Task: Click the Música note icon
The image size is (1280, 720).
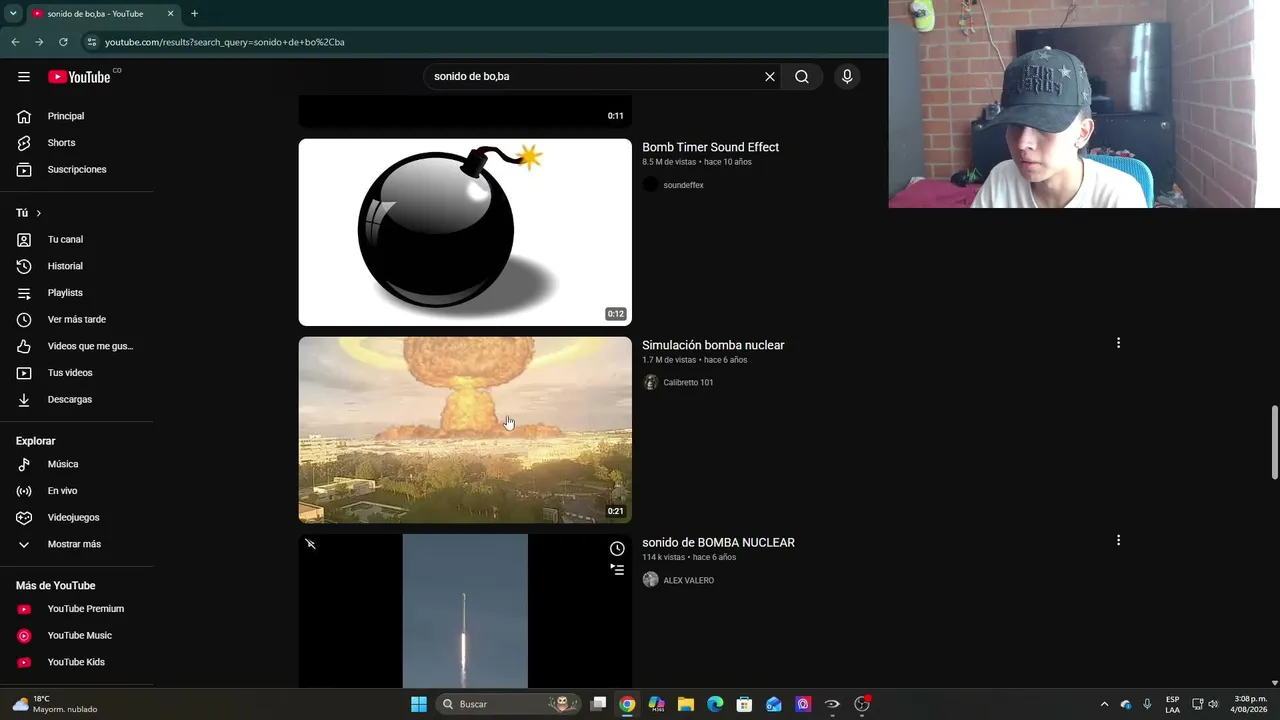Action: coord(24,464)
